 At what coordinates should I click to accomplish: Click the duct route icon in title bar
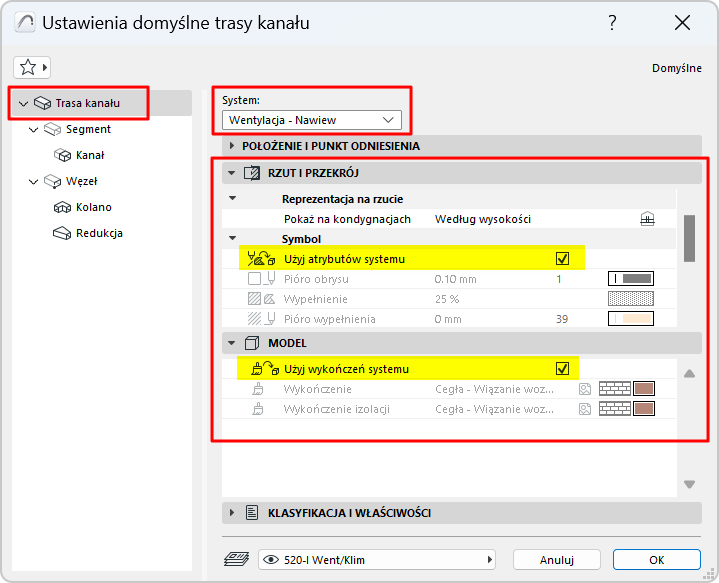click(x=25, y=22)
